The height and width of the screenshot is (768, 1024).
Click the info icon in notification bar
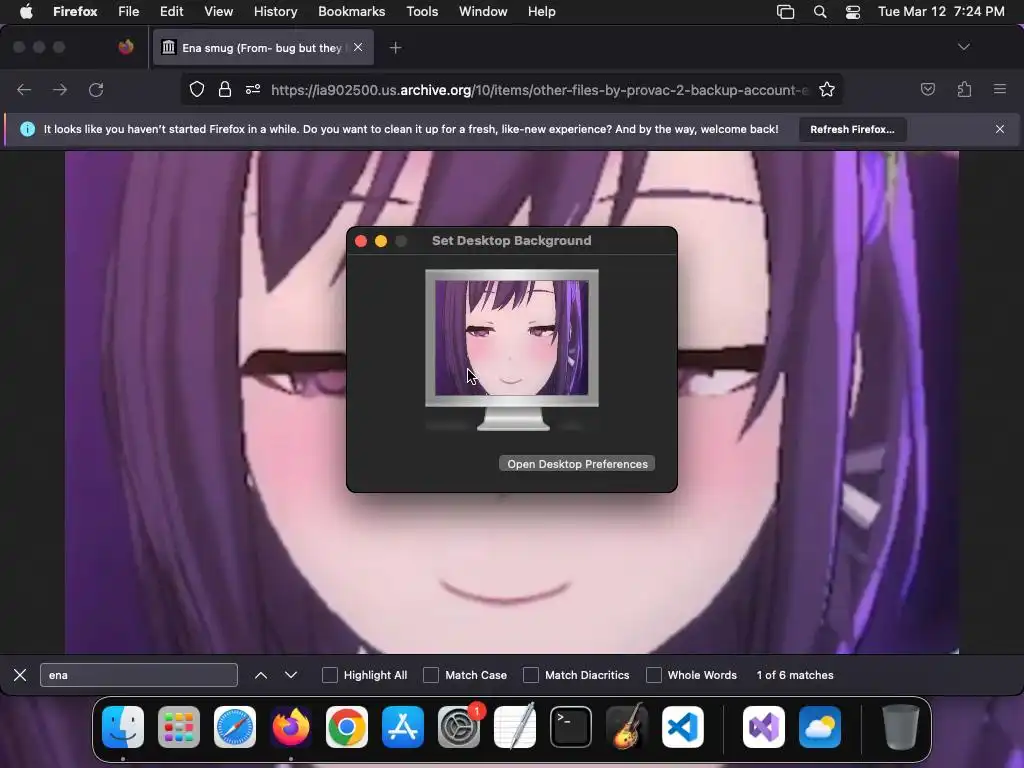point(27,129)
